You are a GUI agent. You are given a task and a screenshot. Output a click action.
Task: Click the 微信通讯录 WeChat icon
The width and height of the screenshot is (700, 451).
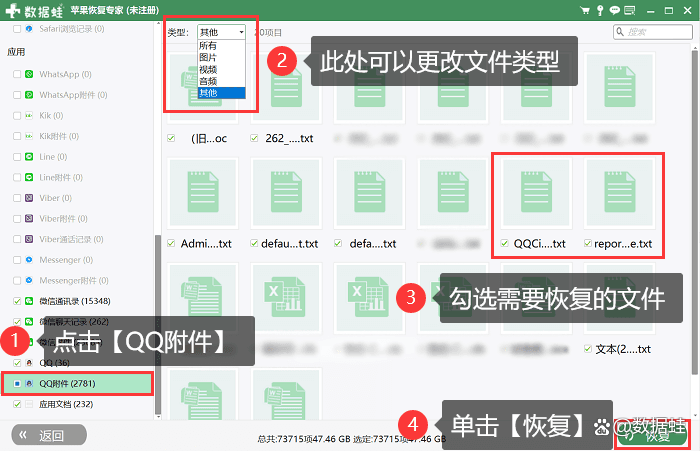29,301
